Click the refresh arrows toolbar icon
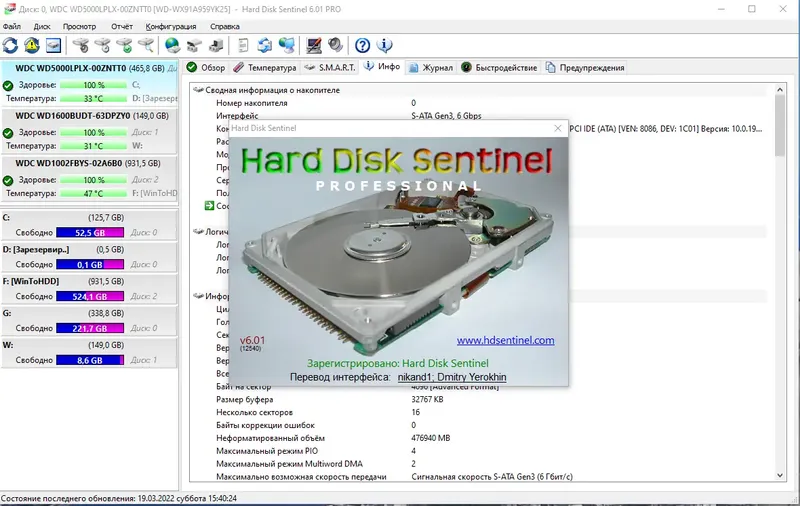This screenshot has width=800, height=506. 10,45
